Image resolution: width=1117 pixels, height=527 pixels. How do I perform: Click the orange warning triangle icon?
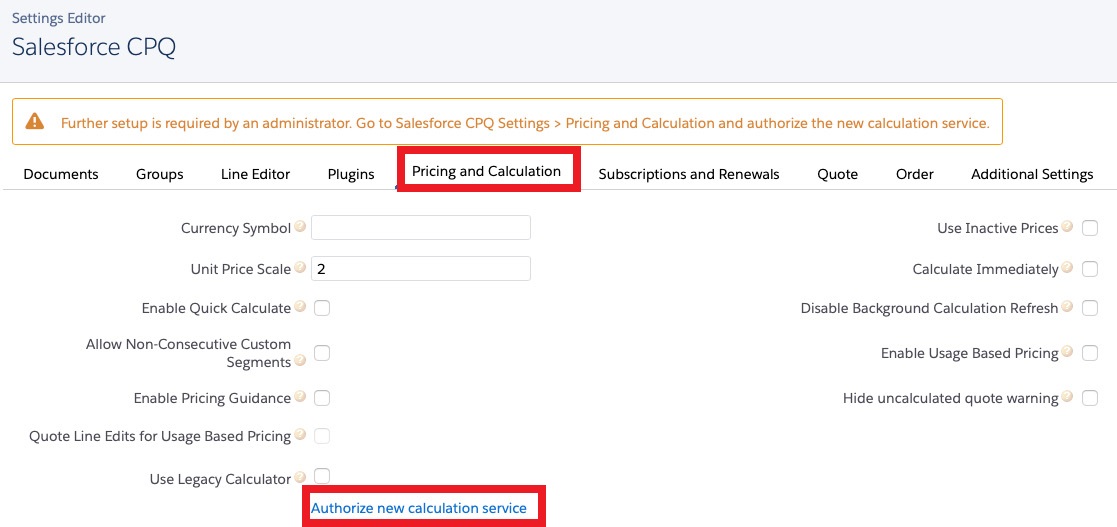(x=35, y=122)
